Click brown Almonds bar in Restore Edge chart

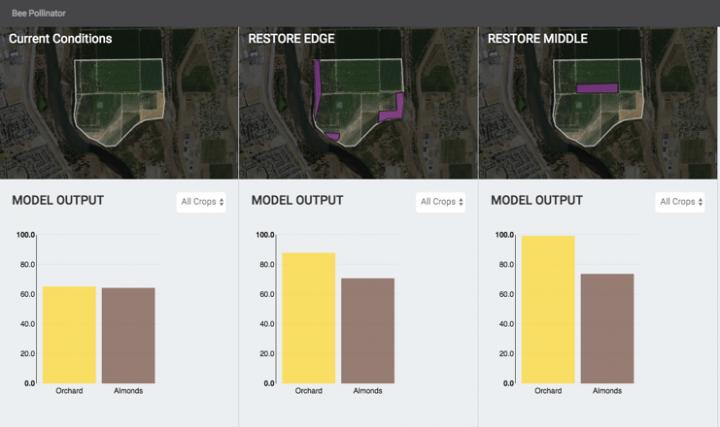368,330
